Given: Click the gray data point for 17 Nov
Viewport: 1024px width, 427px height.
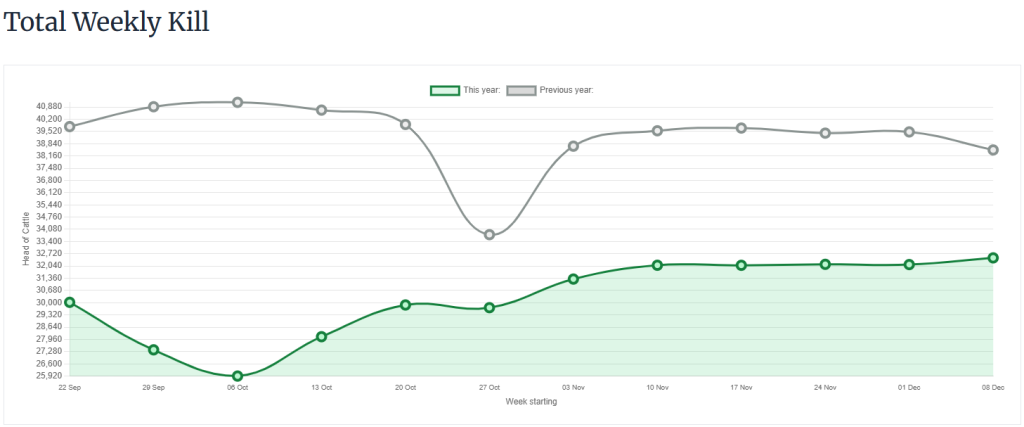Looking at the screenshot, I should (x=741, y=128).
